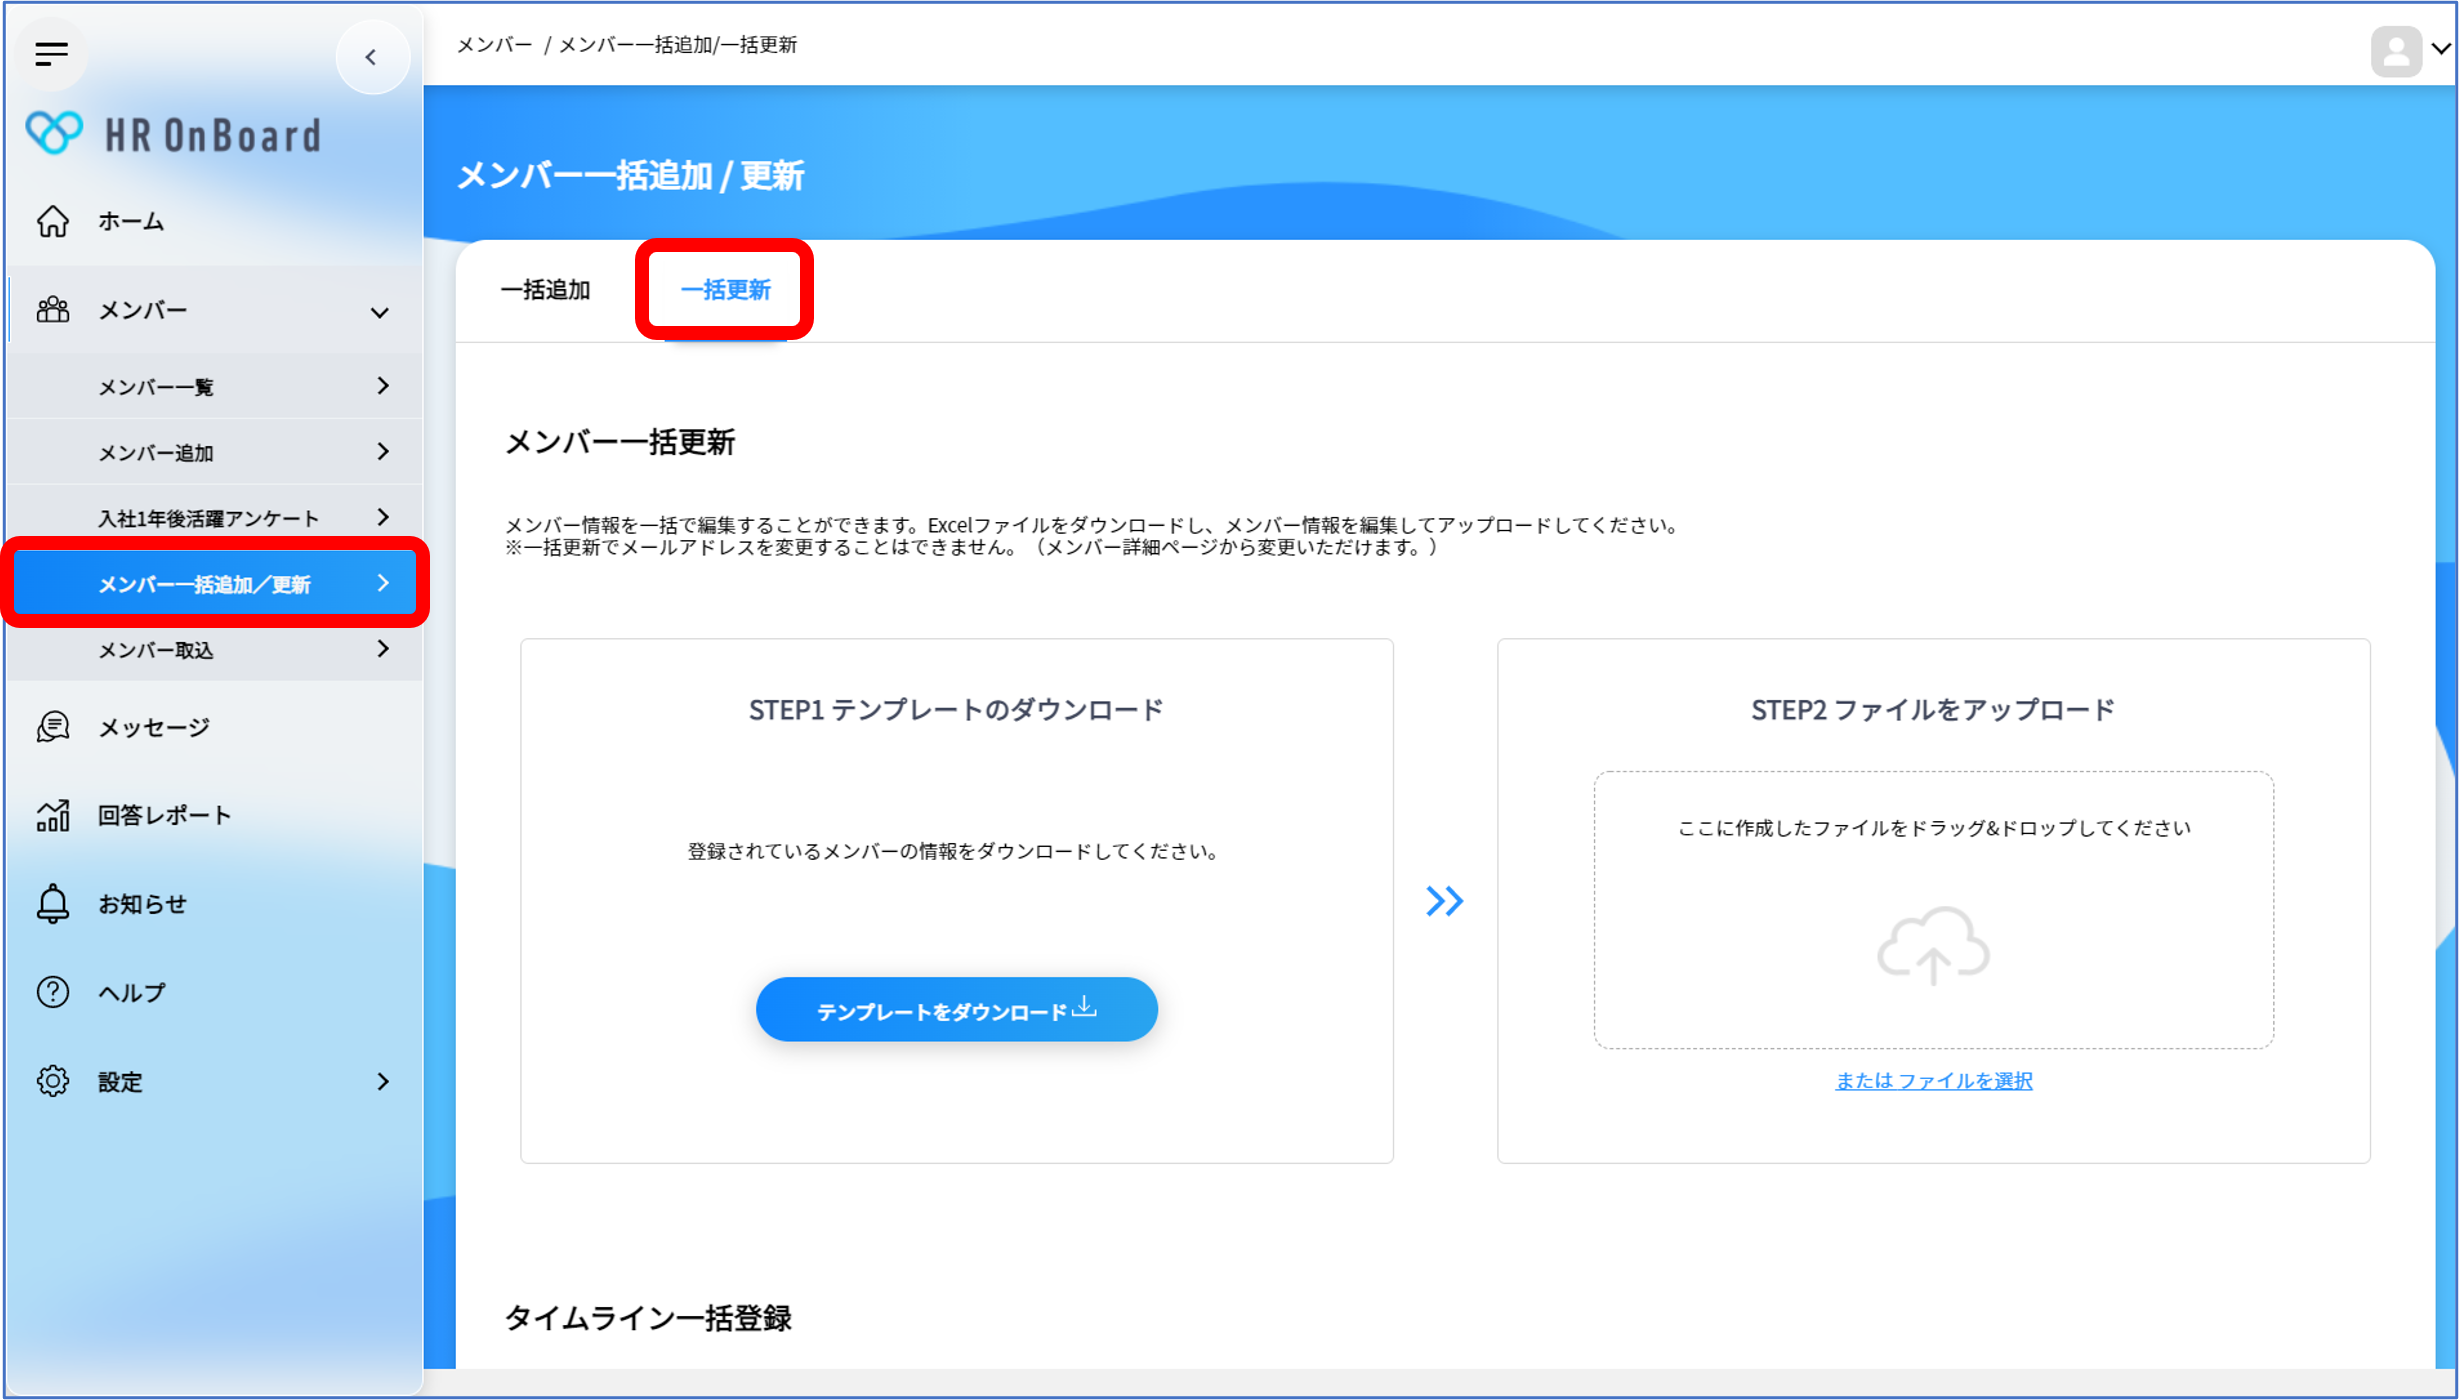Collapse the sidebar with the back arrow
Screen dimensions: 2459x1400
point(372,57)
